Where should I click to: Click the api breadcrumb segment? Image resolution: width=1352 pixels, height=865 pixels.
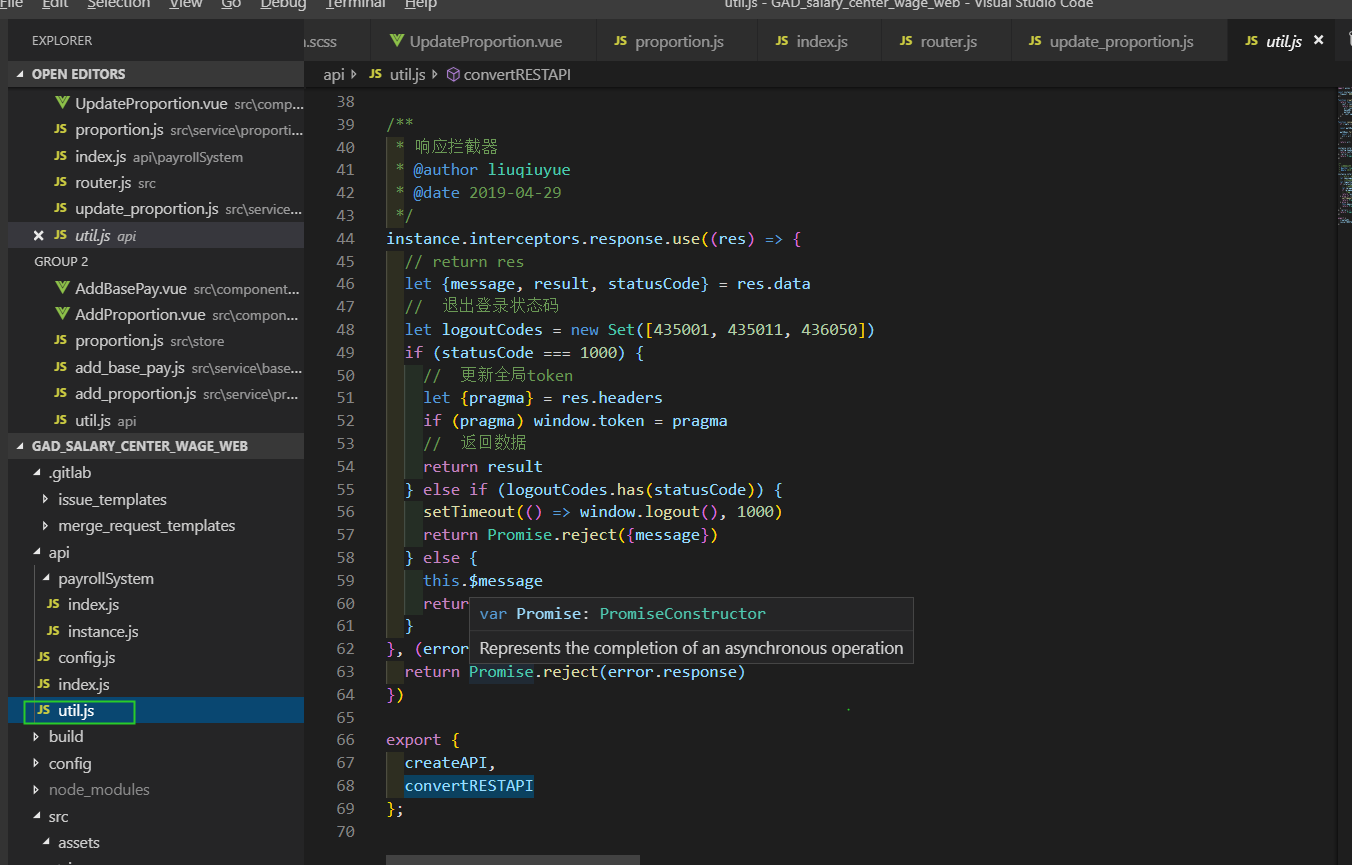(x=334, y=75)
